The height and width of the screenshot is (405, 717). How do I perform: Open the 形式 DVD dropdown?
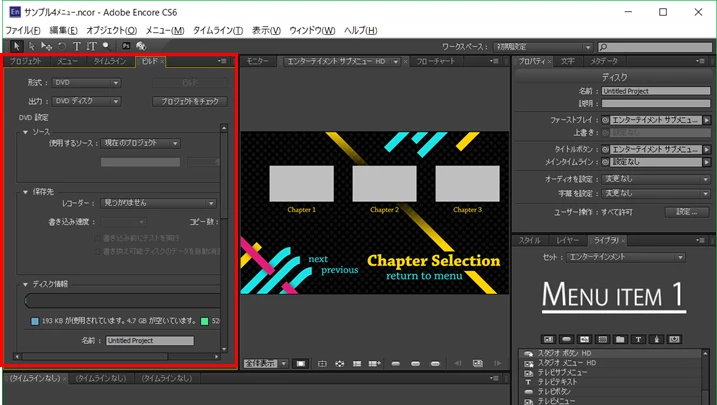[86, 83]
